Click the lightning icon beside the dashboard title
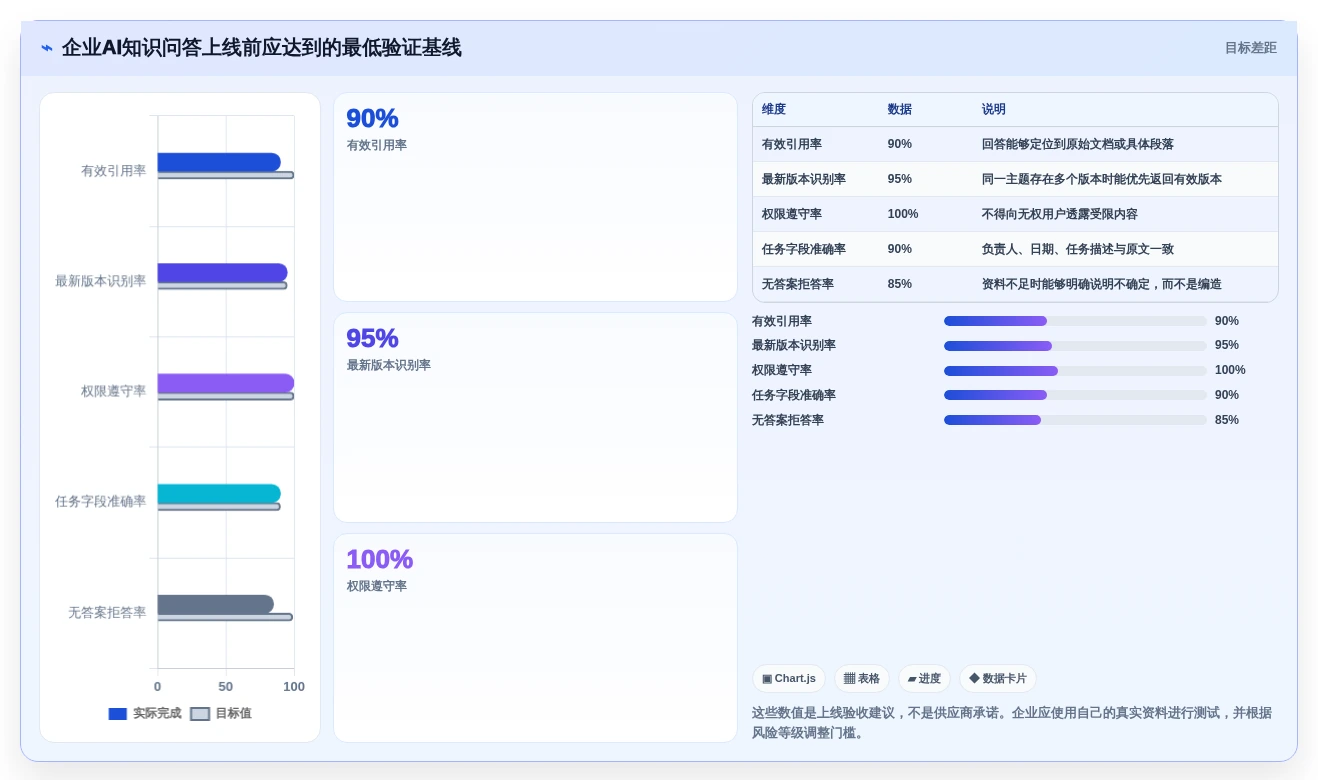Screen dimensions: 1318x780 [x=47, y=48]
